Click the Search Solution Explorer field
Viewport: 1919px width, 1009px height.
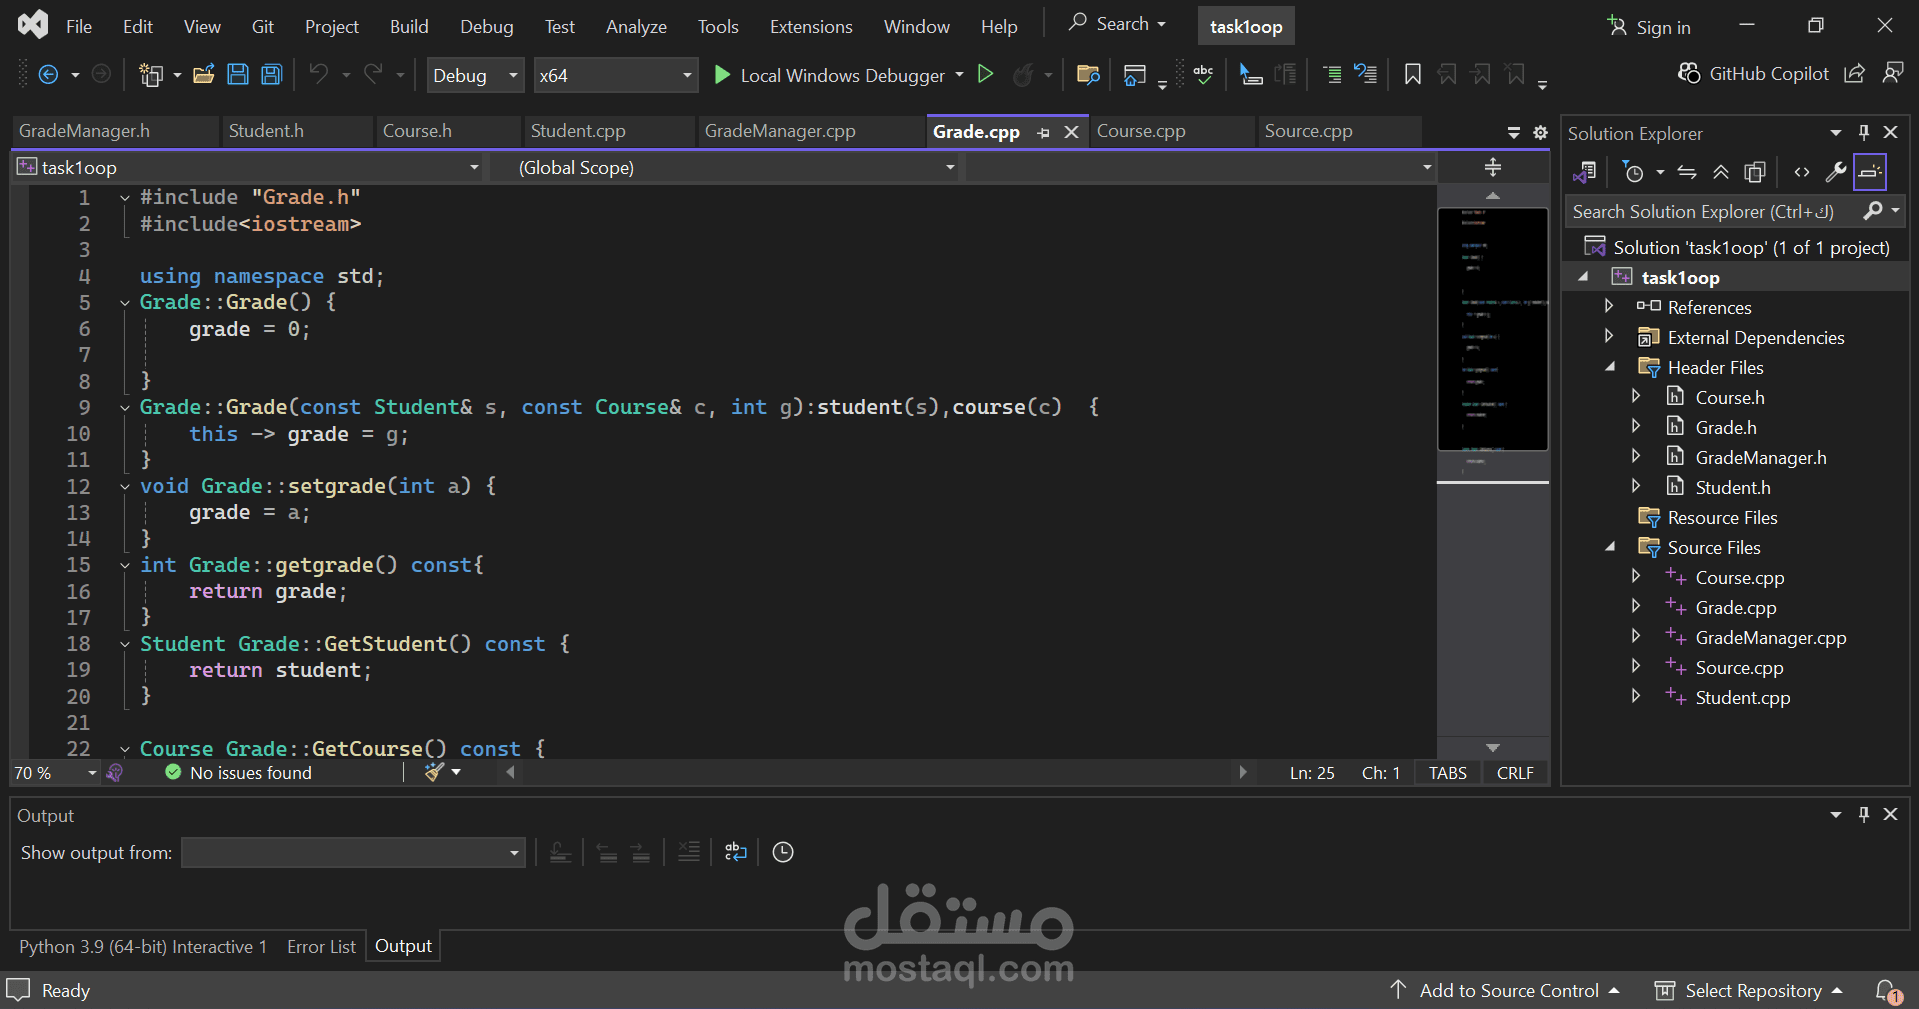[x=1712, y=211]
